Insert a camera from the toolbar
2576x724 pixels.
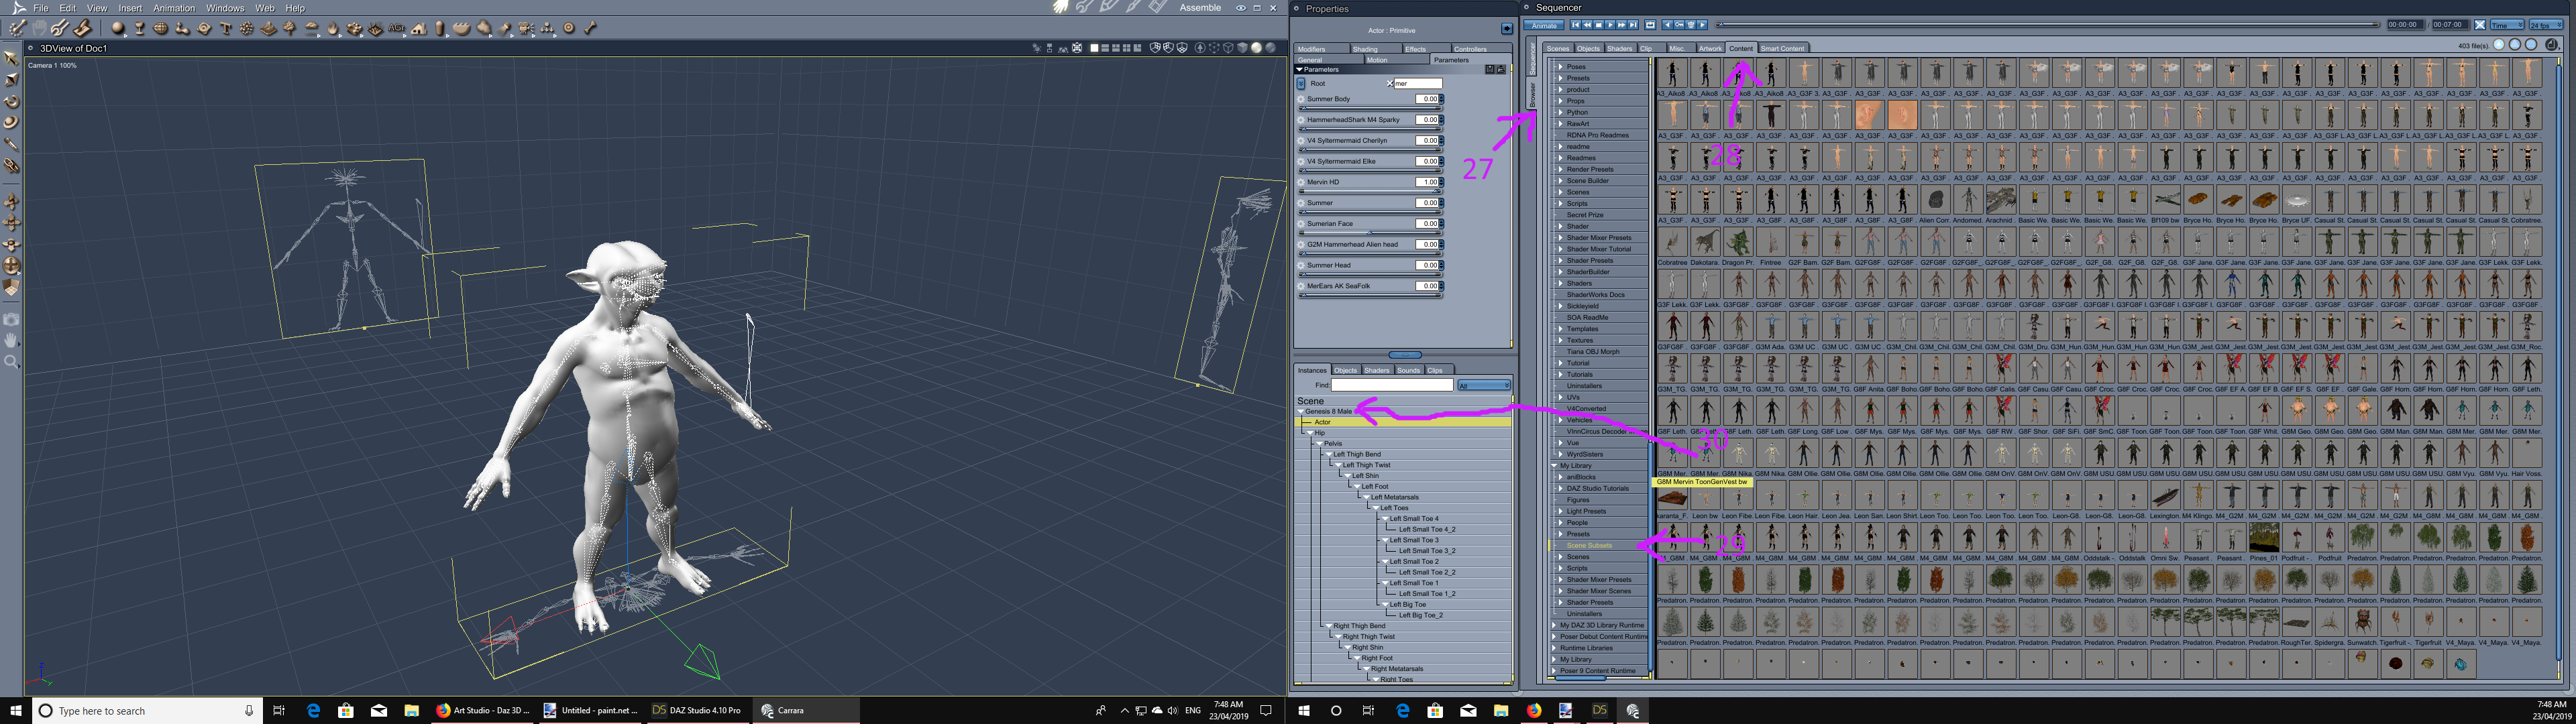pos(525,28)
